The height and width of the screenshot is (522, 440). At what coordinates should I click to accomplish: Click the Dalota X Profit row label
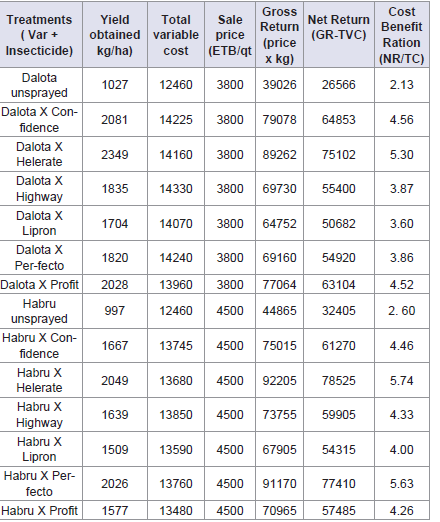pyautogui.click(x=39, y=285)
